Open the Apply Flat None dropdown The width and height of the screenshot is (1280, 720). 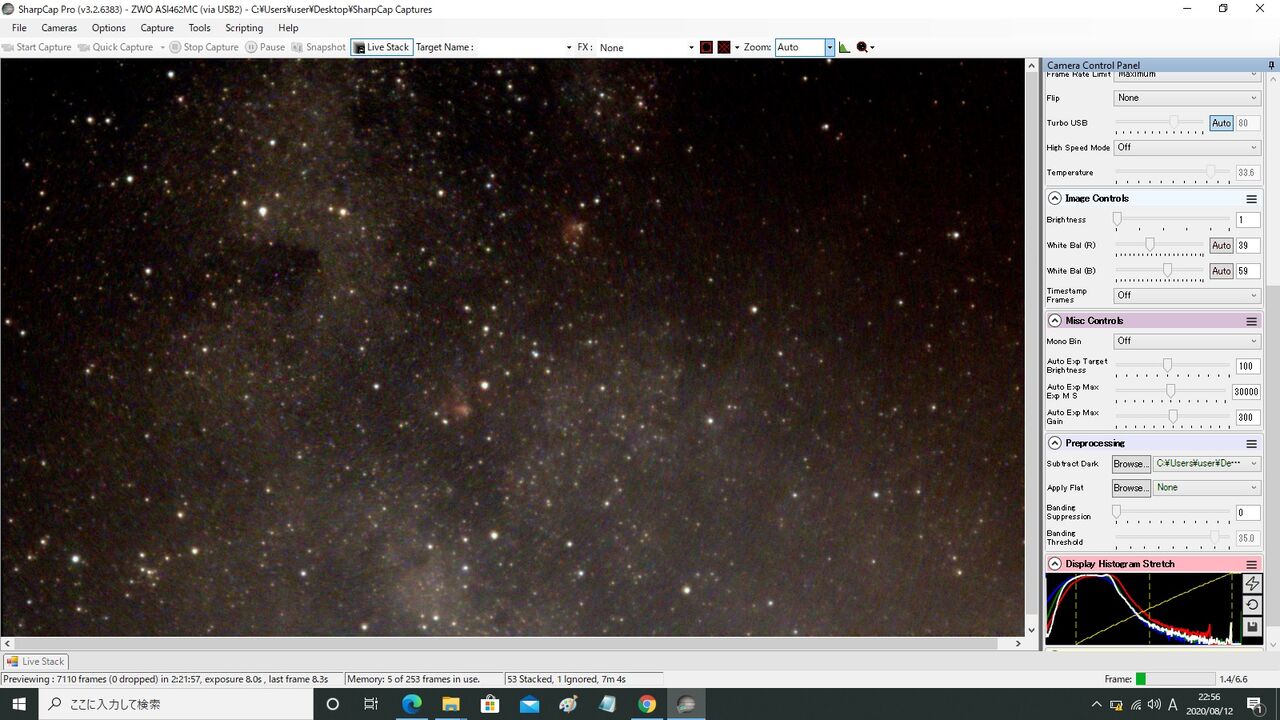coord(1207,488)
